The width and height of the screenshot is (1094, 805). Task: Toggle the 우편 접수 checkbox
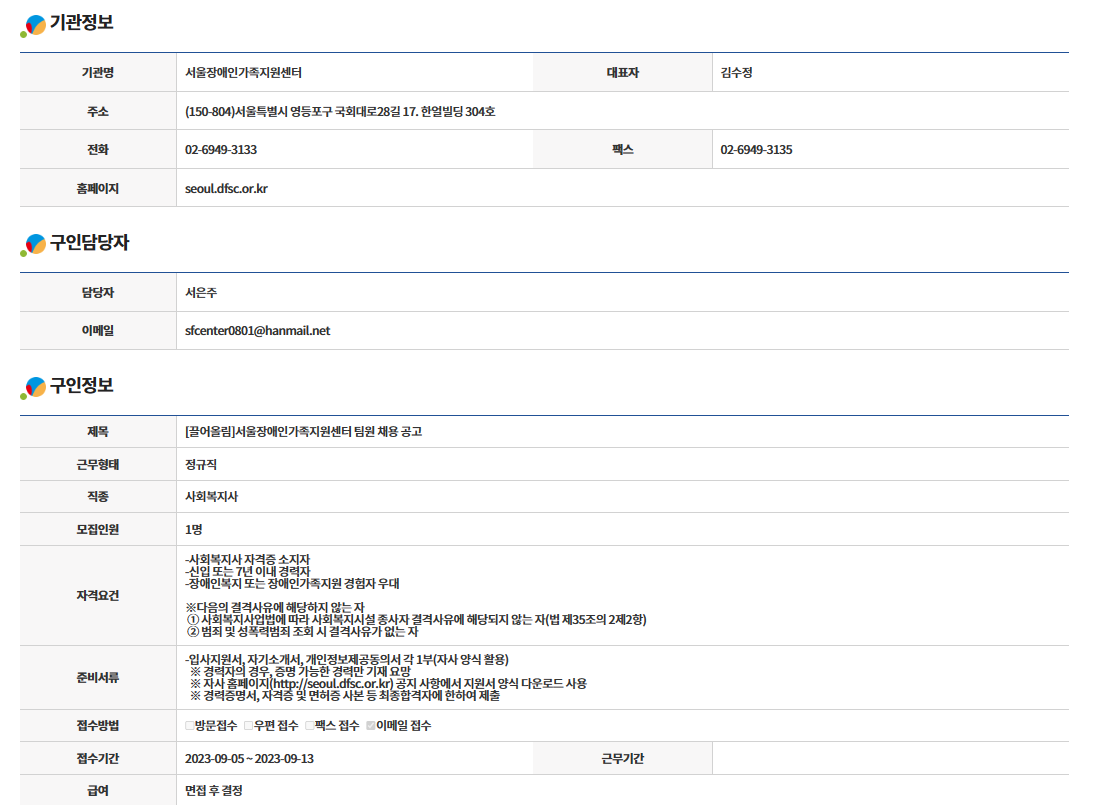pos(249,726)
